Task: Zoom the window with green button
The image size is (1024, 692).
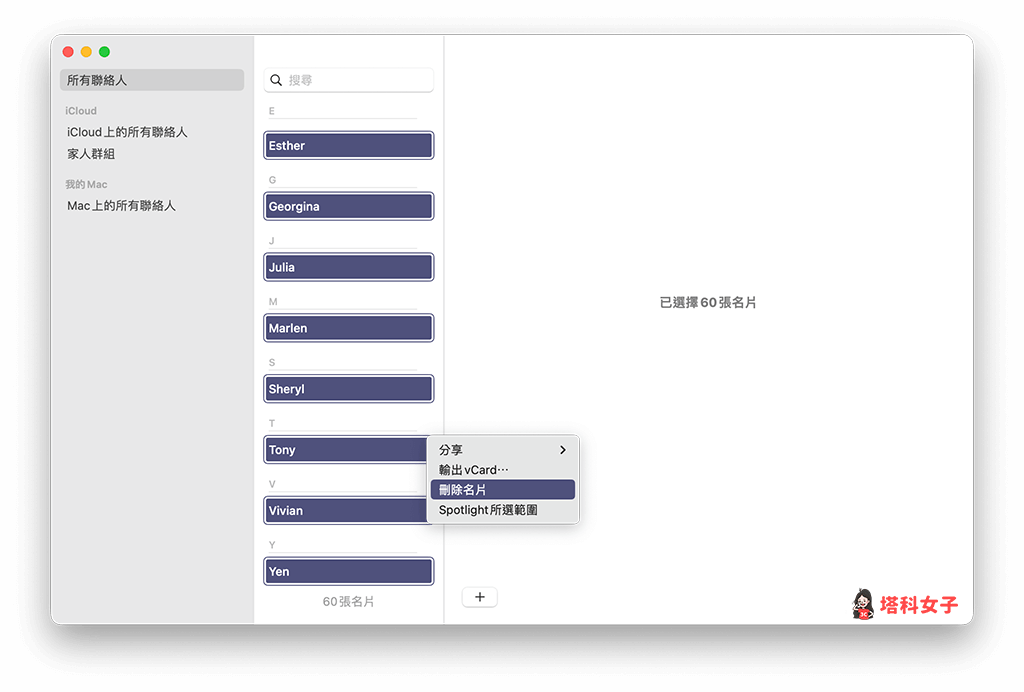Action: [104, 52]
